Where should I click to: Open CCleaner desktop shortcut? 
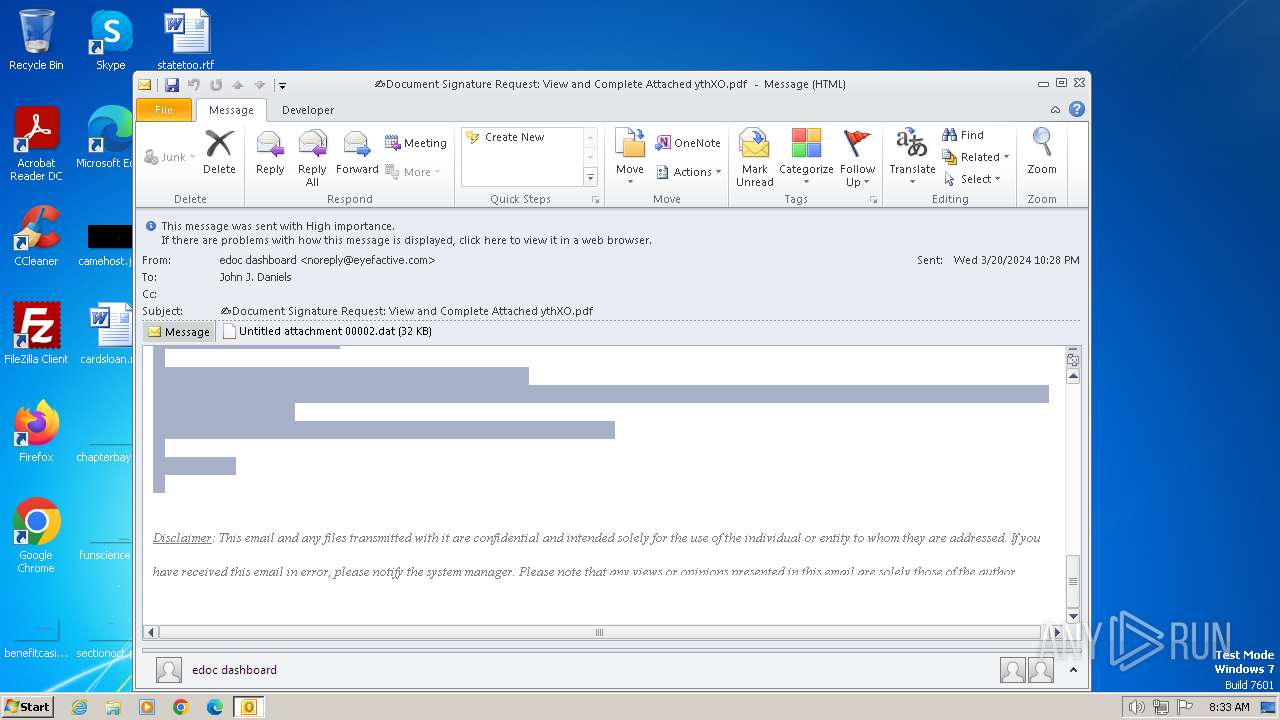point(36,236)
